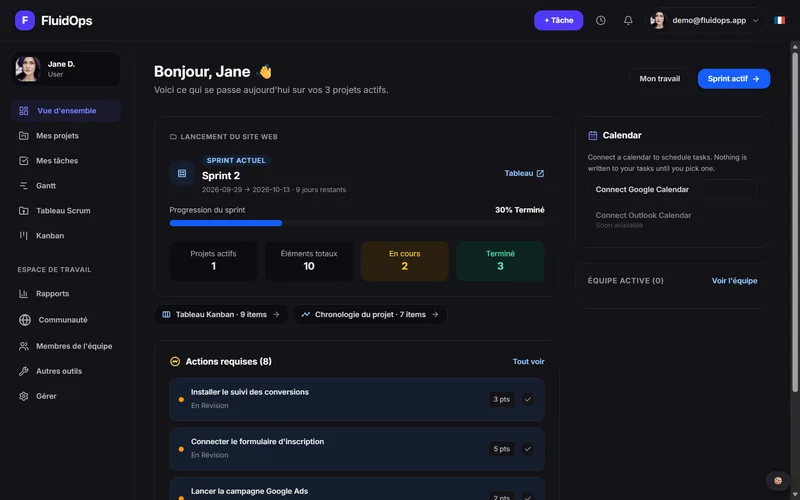Click the 30% Terminé label
The width and height of the screenshot is (800, 500).
click(x=519, y=210)
